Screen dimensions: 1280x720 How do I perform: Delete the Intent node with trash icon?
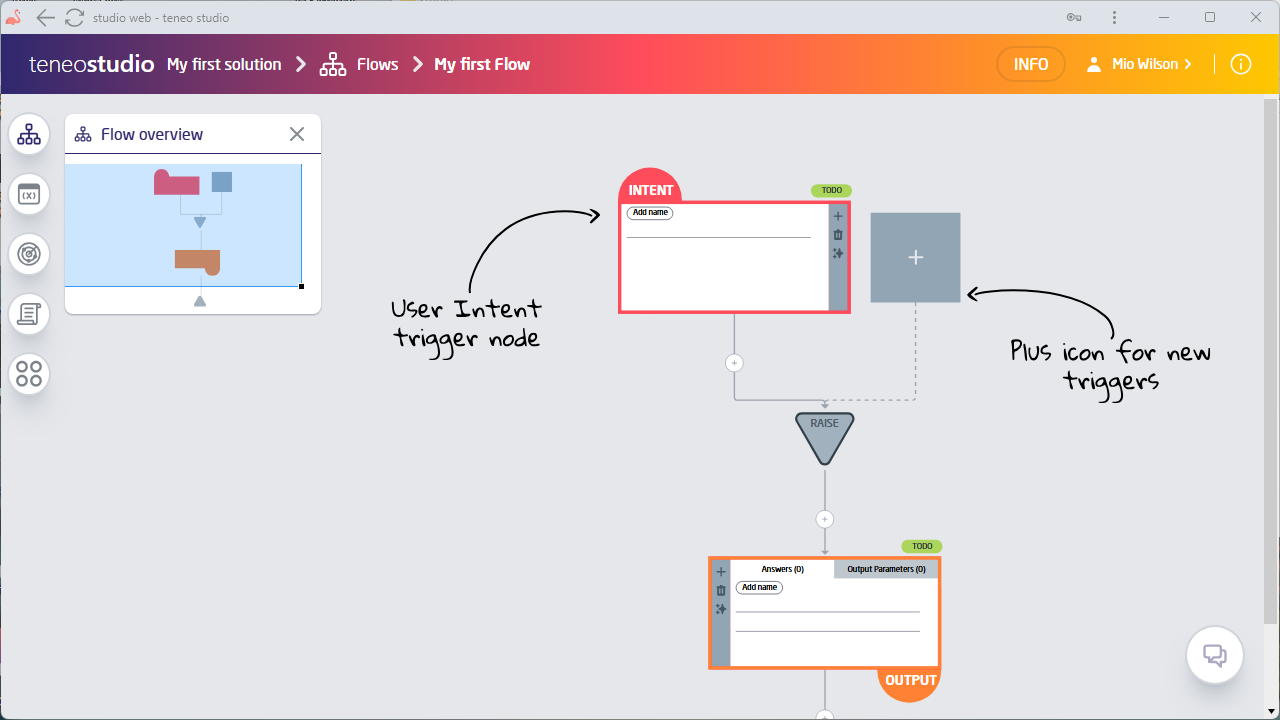(838, 235)
